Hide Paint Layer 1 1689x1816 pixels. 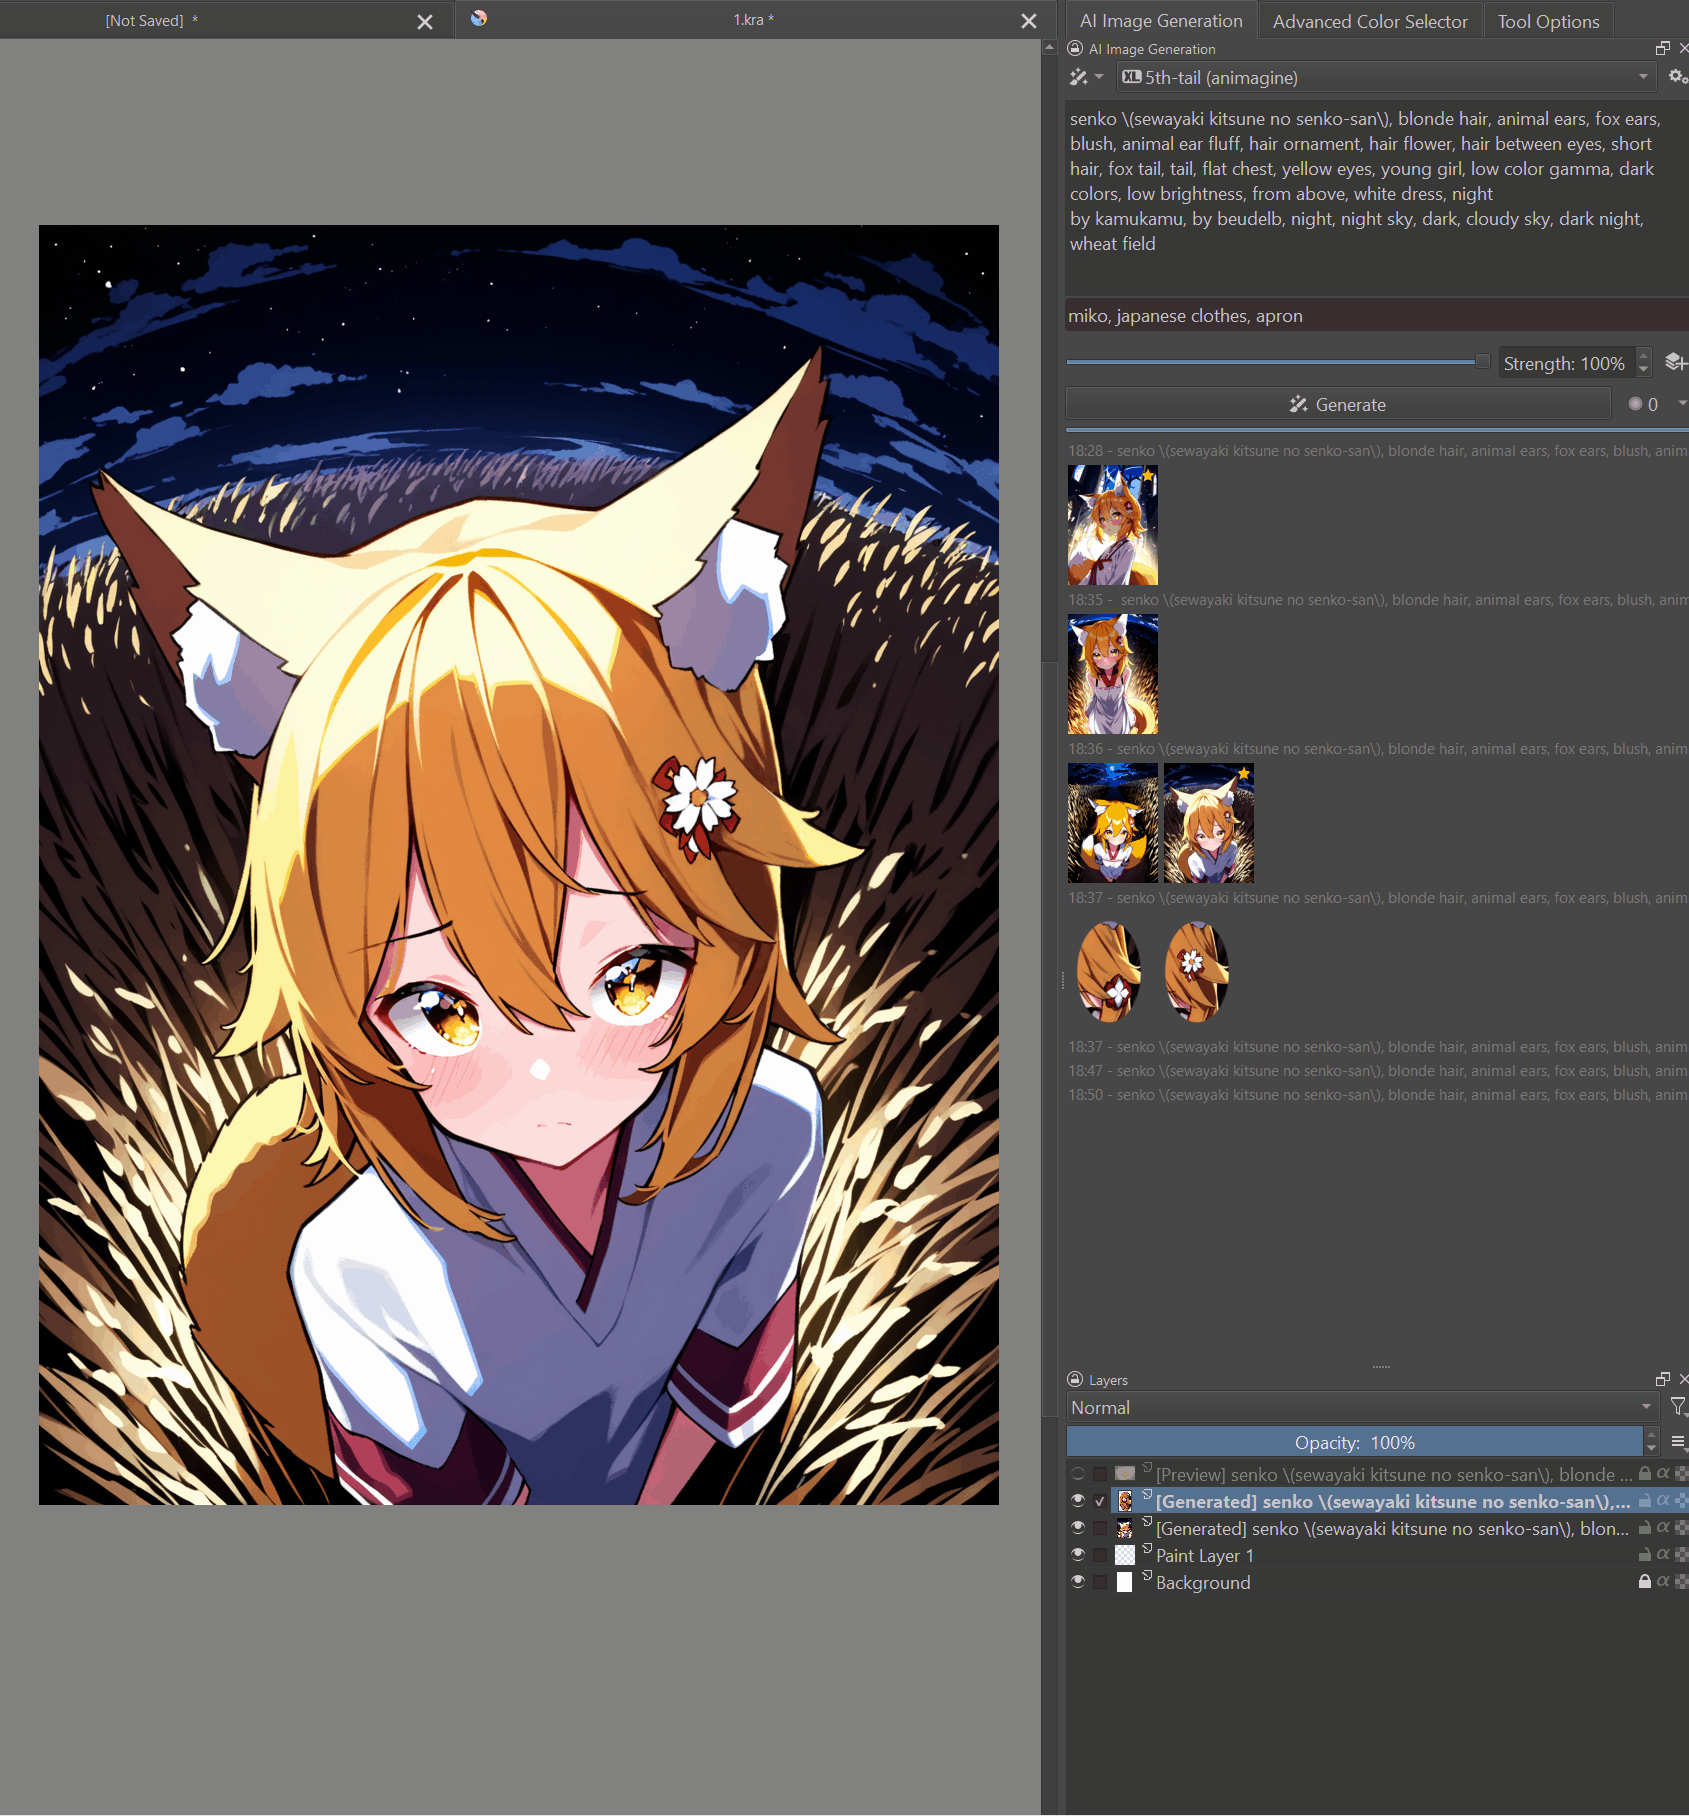[x=1078, y=1555]
